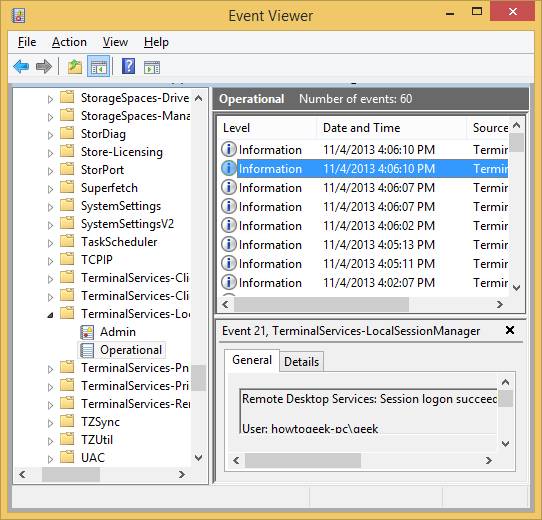The width and height of the screenshot is (542, 520).
Task: Click info icon of 4:06:02 PM event
Action: (x=228, y=225)
